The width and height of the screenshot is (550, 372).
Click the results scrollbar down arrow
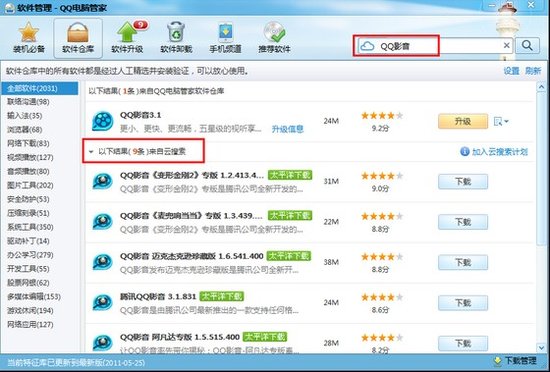tap(542, 348)
